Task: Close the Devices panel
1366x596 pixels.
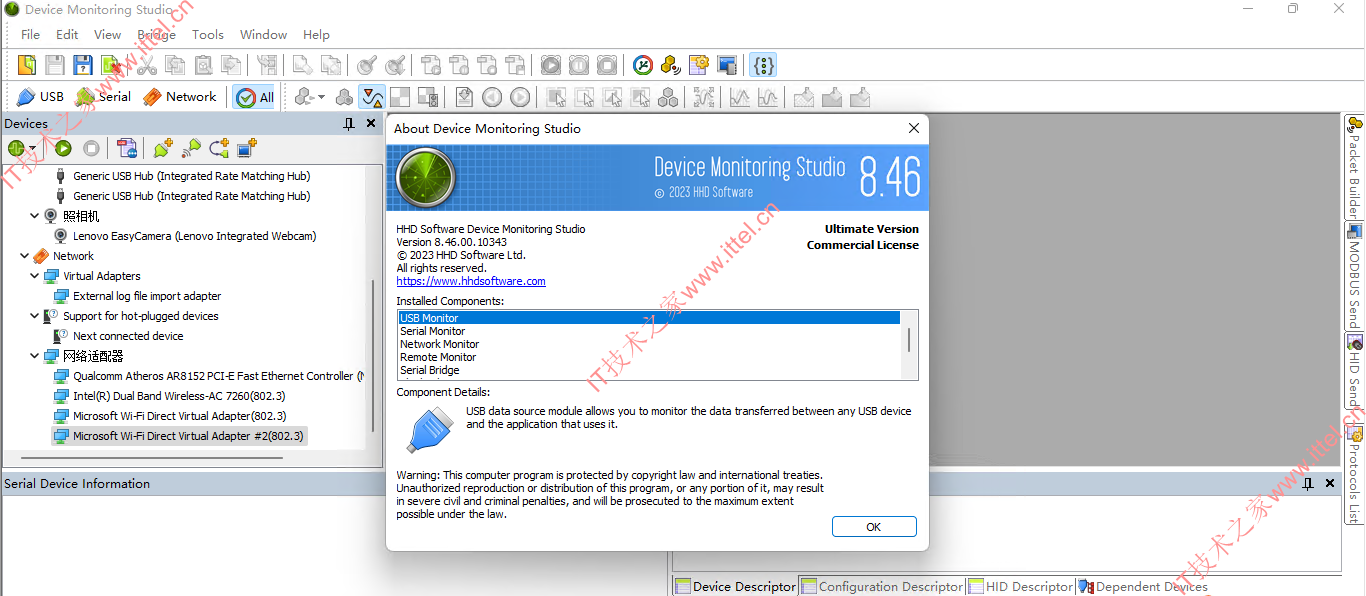Action: pyautogui.click(x=371, y=124)
